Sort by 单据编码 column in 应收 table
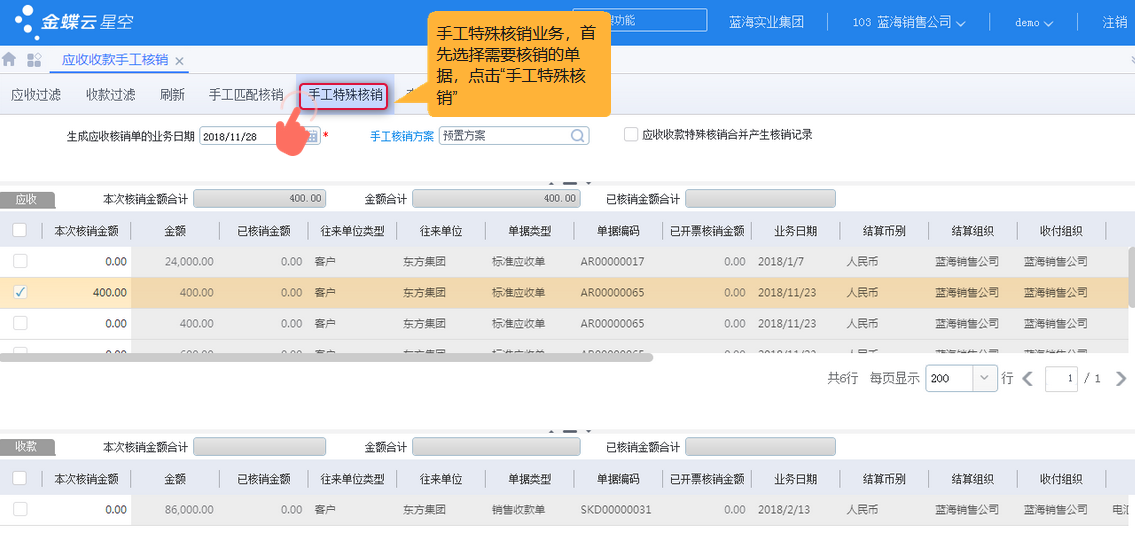This screenshot has width=1135, height=545. (618, 231)
